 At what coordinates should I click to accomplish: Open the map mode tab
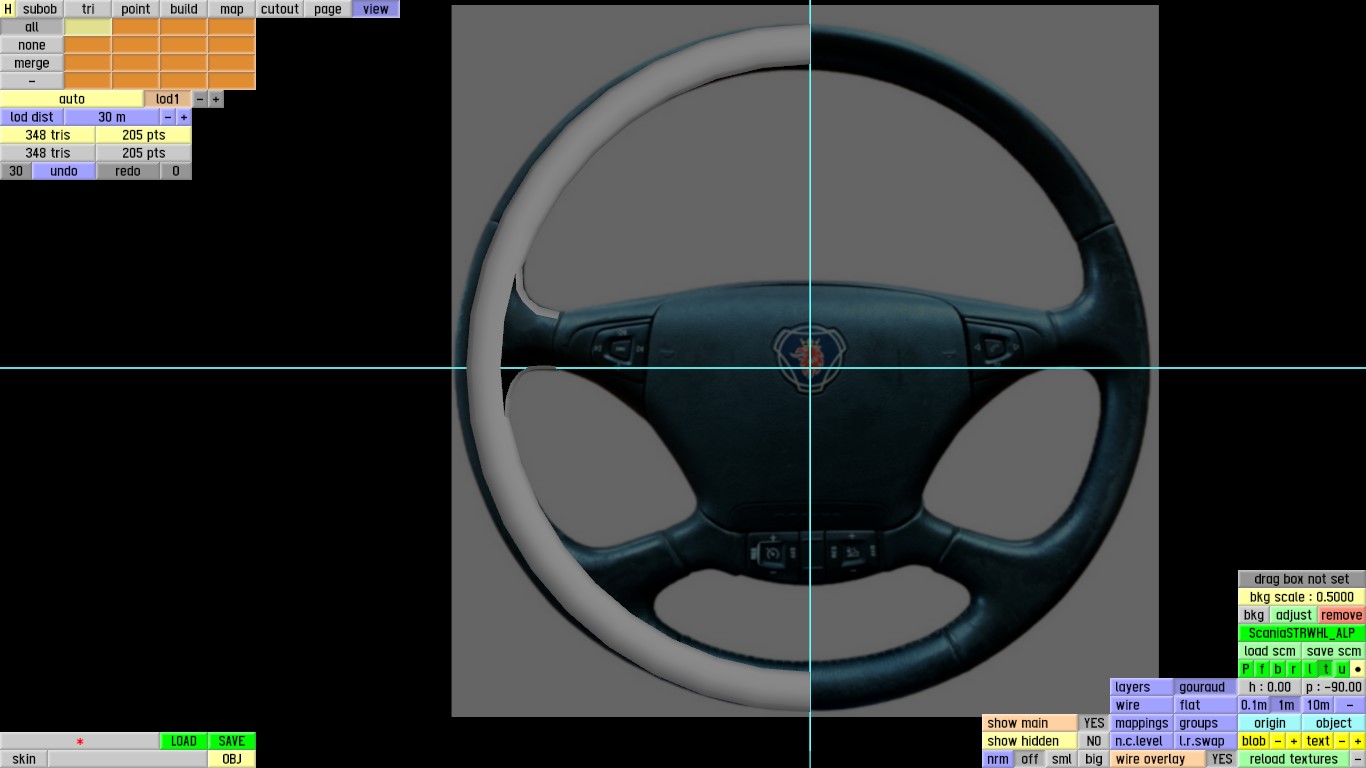coord(232,9)
